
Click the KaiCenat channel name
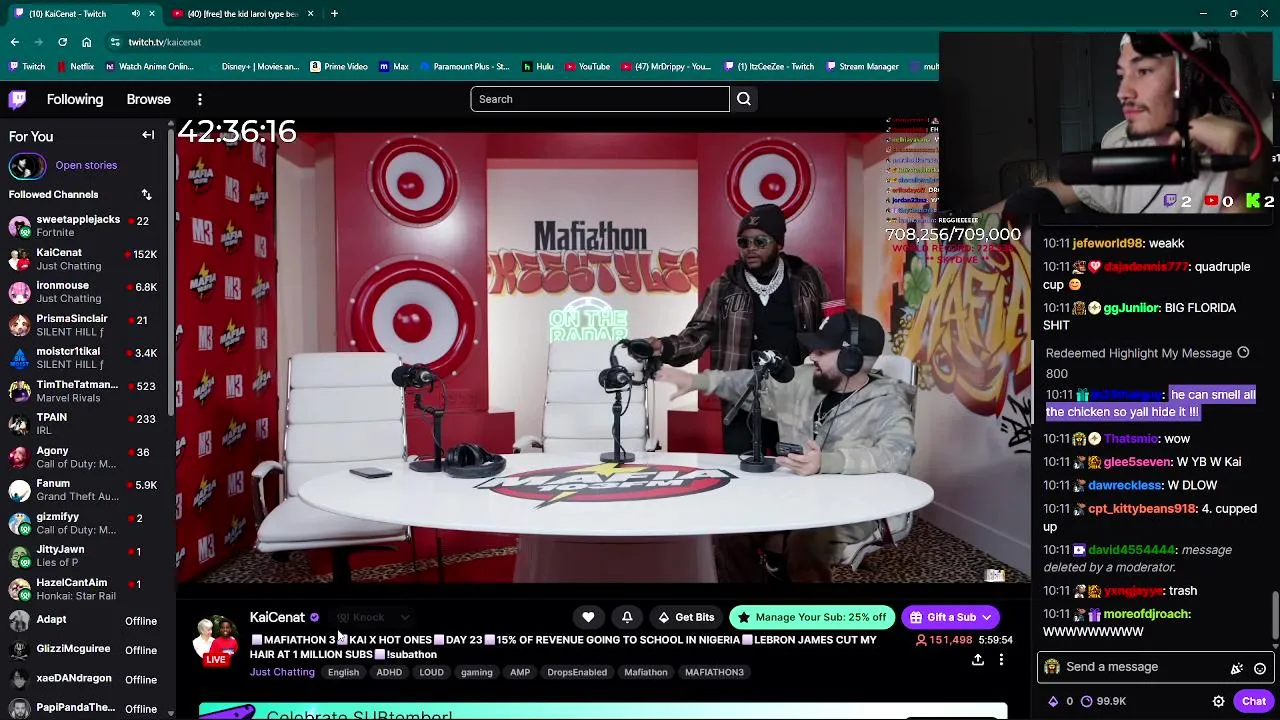click(x=277, y=617)
